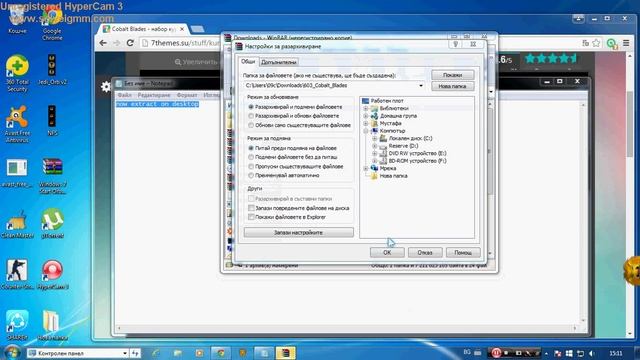Click the dialog help question mark button
Viewport: 640px width, 360px height.
(456, 44)
